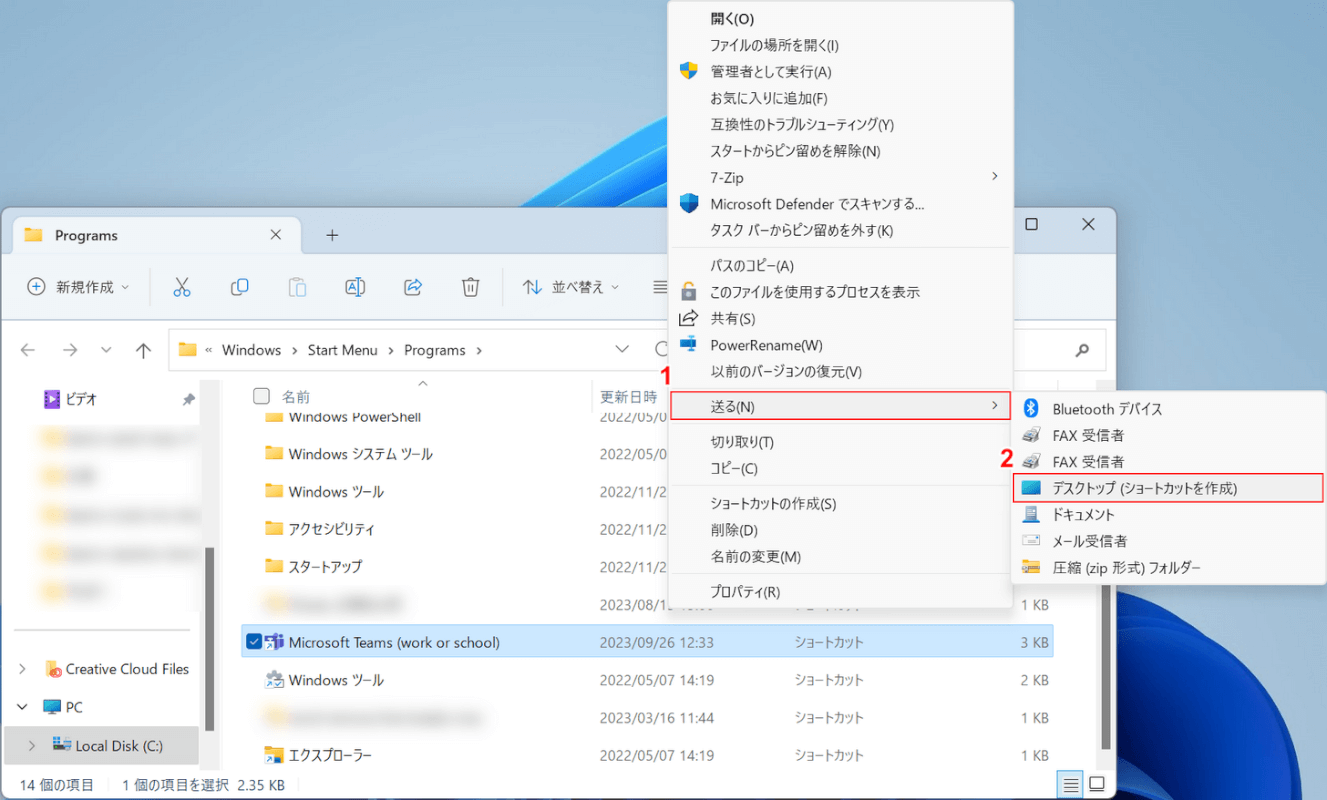Select the Windows ツール shortcut row
The height and width of the screenshot is (800, 1327).
(x=647, y=680)
